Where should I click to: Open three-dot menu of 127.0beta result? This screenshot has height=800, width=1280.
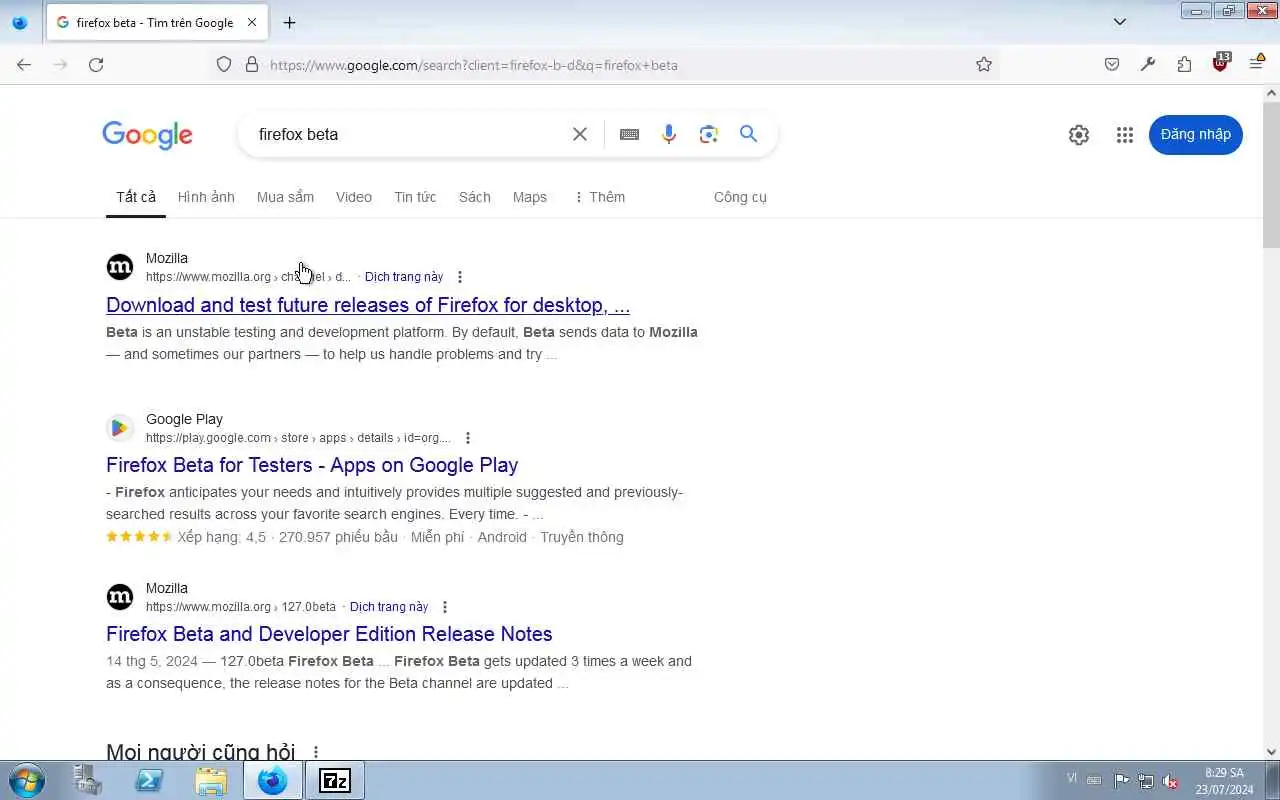point(445,607)
